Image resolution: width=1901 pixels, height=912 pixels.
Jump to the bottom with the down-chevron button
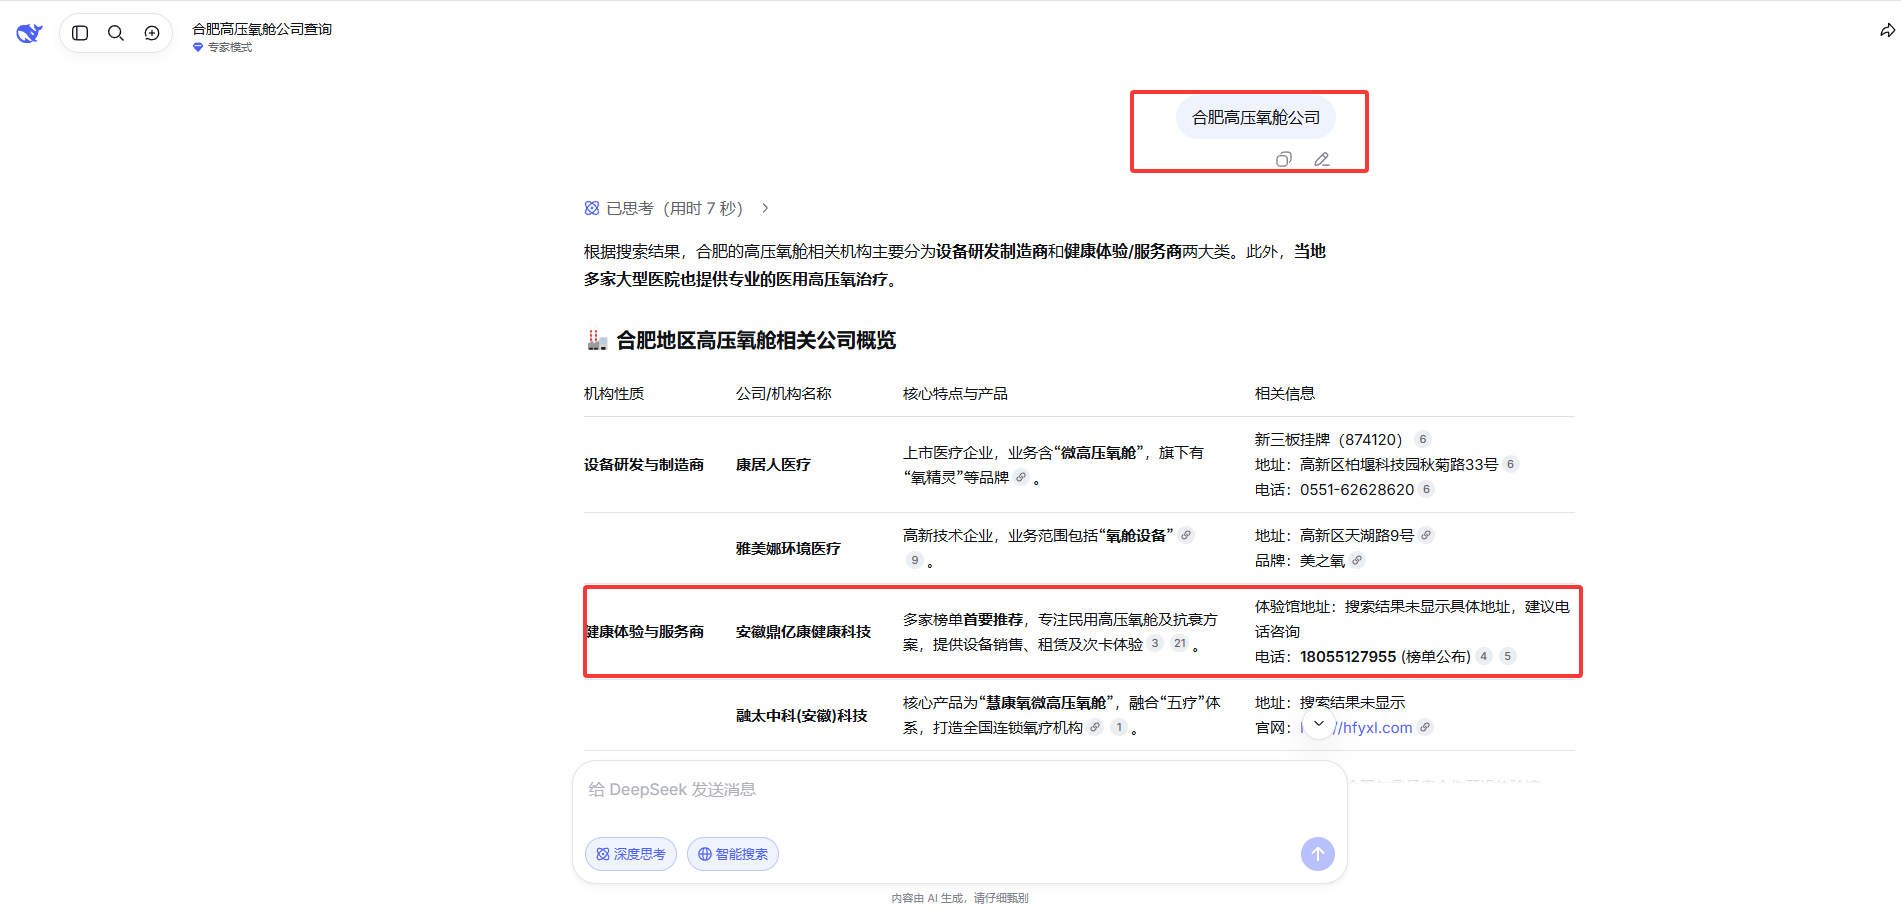1318,724
